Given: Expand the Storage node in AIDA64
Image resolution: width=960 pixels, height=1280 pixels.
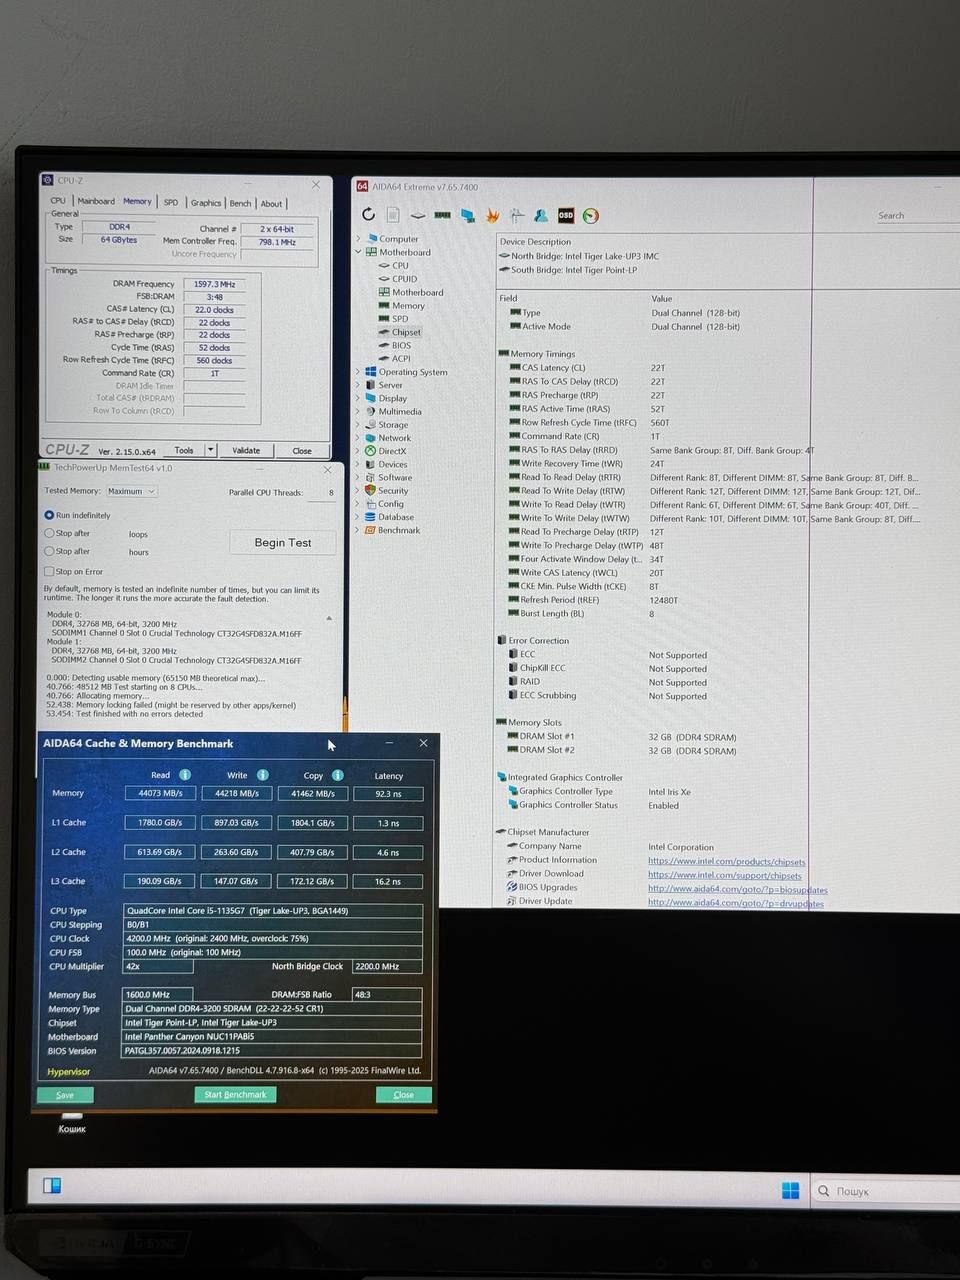Looking at the screenshot, I should click(x=359, y=425).
